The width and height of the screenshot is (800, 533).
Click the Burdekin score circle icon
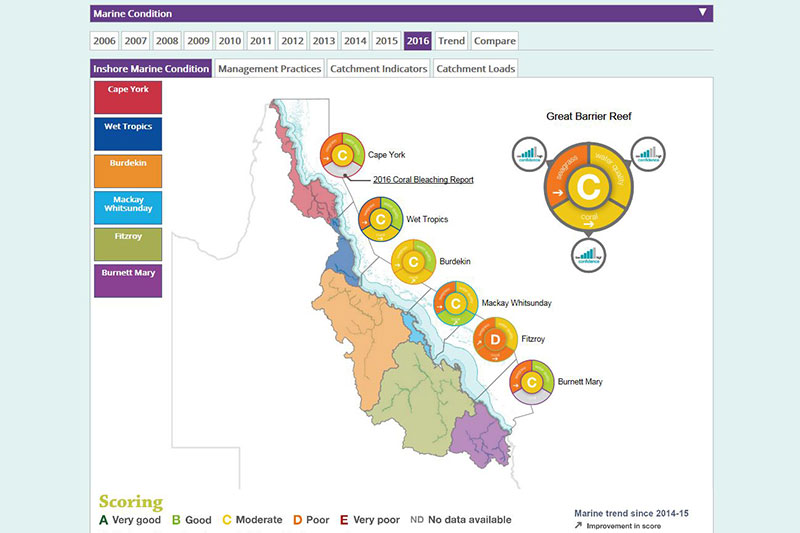click(413, 262)
